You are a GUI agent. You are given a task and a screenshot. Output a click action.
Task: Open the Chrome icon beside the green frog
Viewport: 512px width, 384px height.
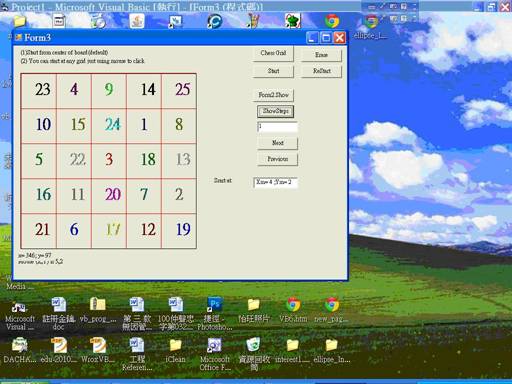(x=332, y=21)
